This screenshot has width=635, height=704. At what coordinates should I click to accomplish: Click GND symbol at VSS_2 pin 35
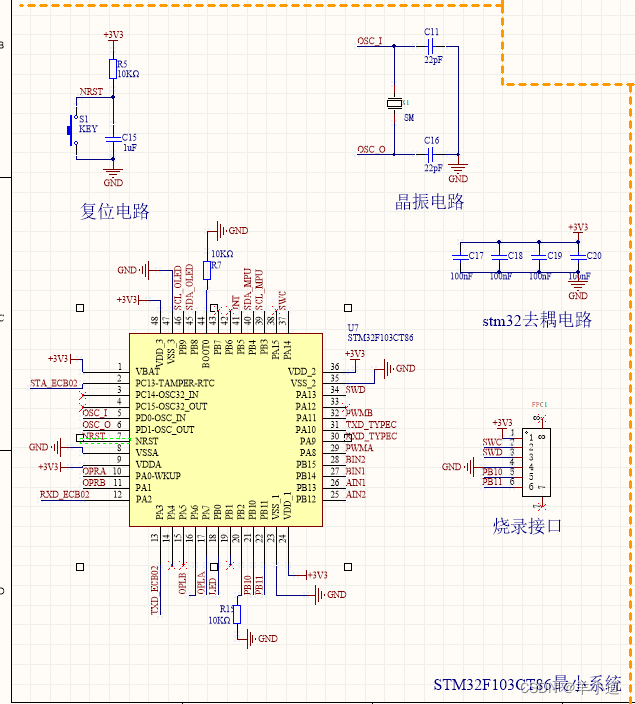pos(400,369)
